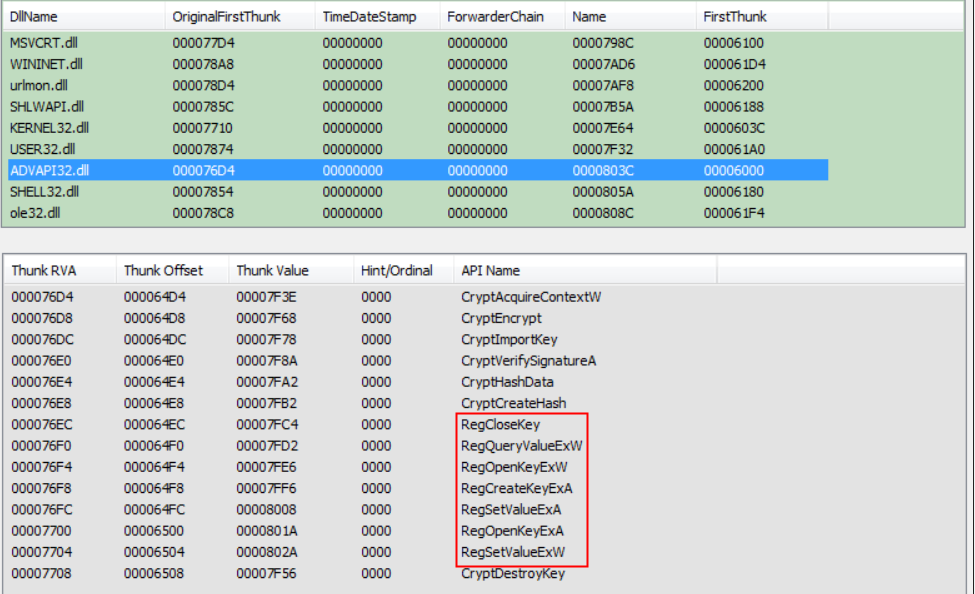Click Thunk Value 00007FB2
This screenshot has width=975, height=594.
(266, 403)
